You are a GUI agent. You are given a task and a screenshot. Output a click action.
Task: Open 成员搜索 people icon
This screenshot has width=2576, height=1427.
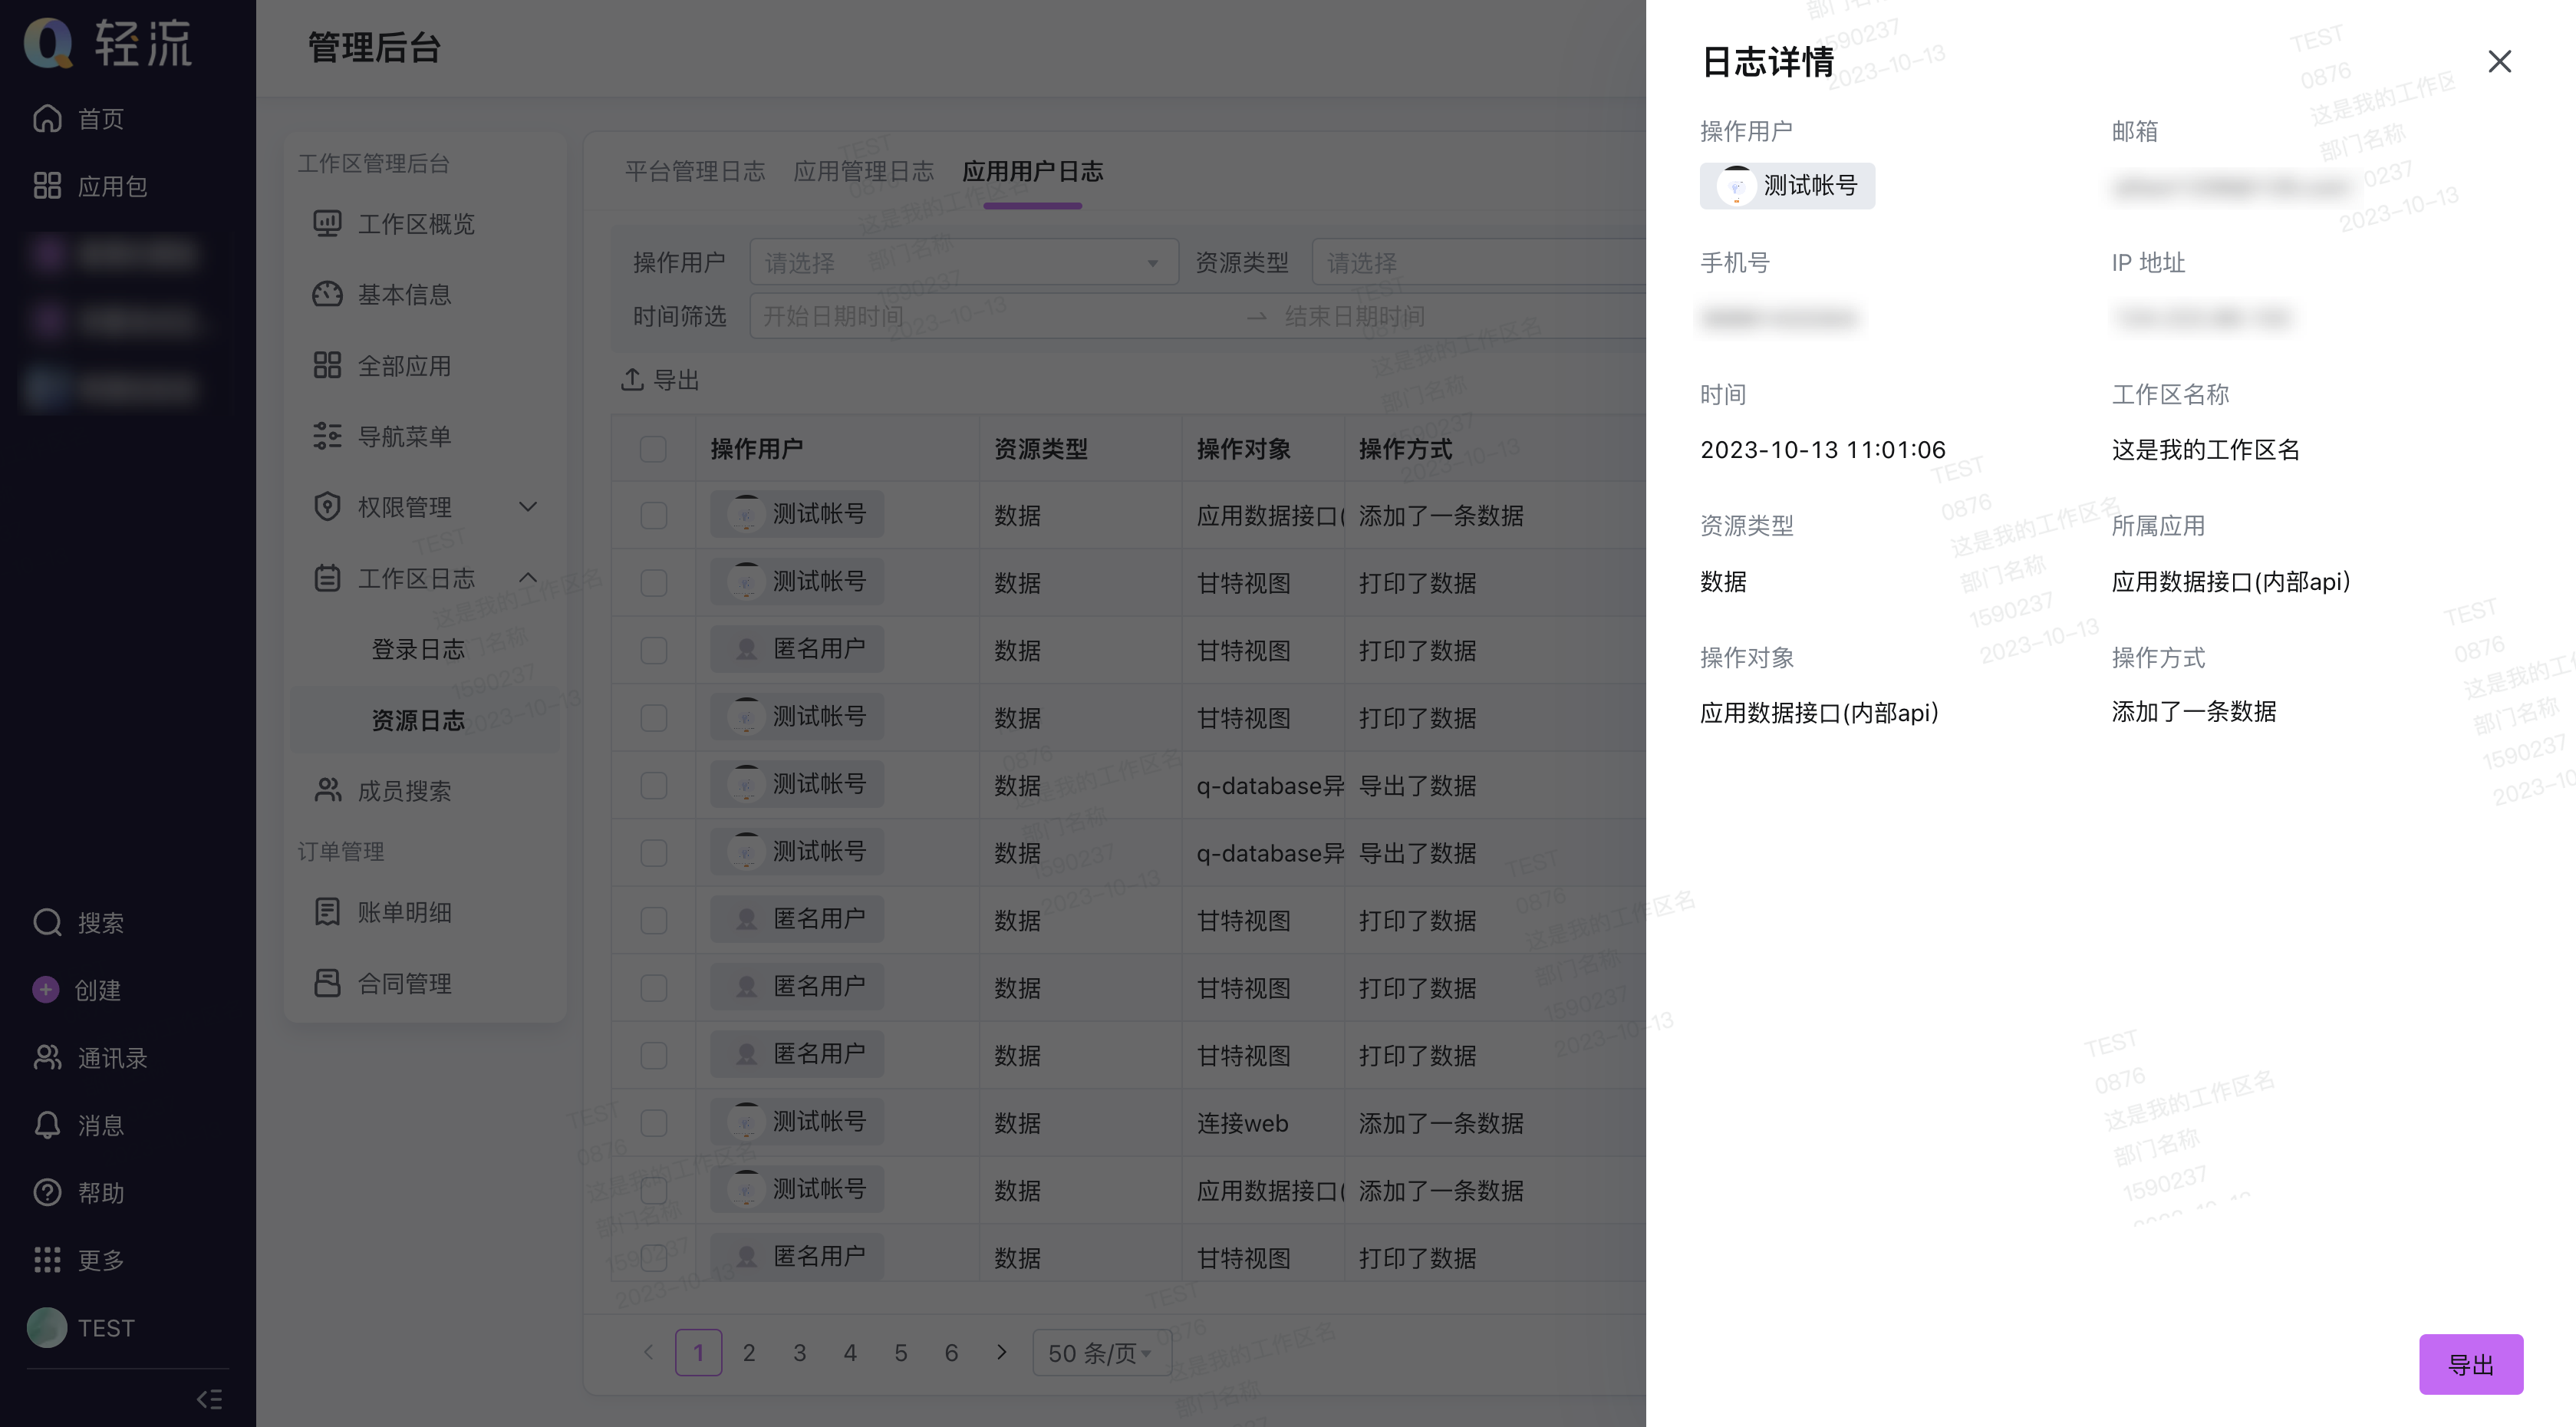327,790
